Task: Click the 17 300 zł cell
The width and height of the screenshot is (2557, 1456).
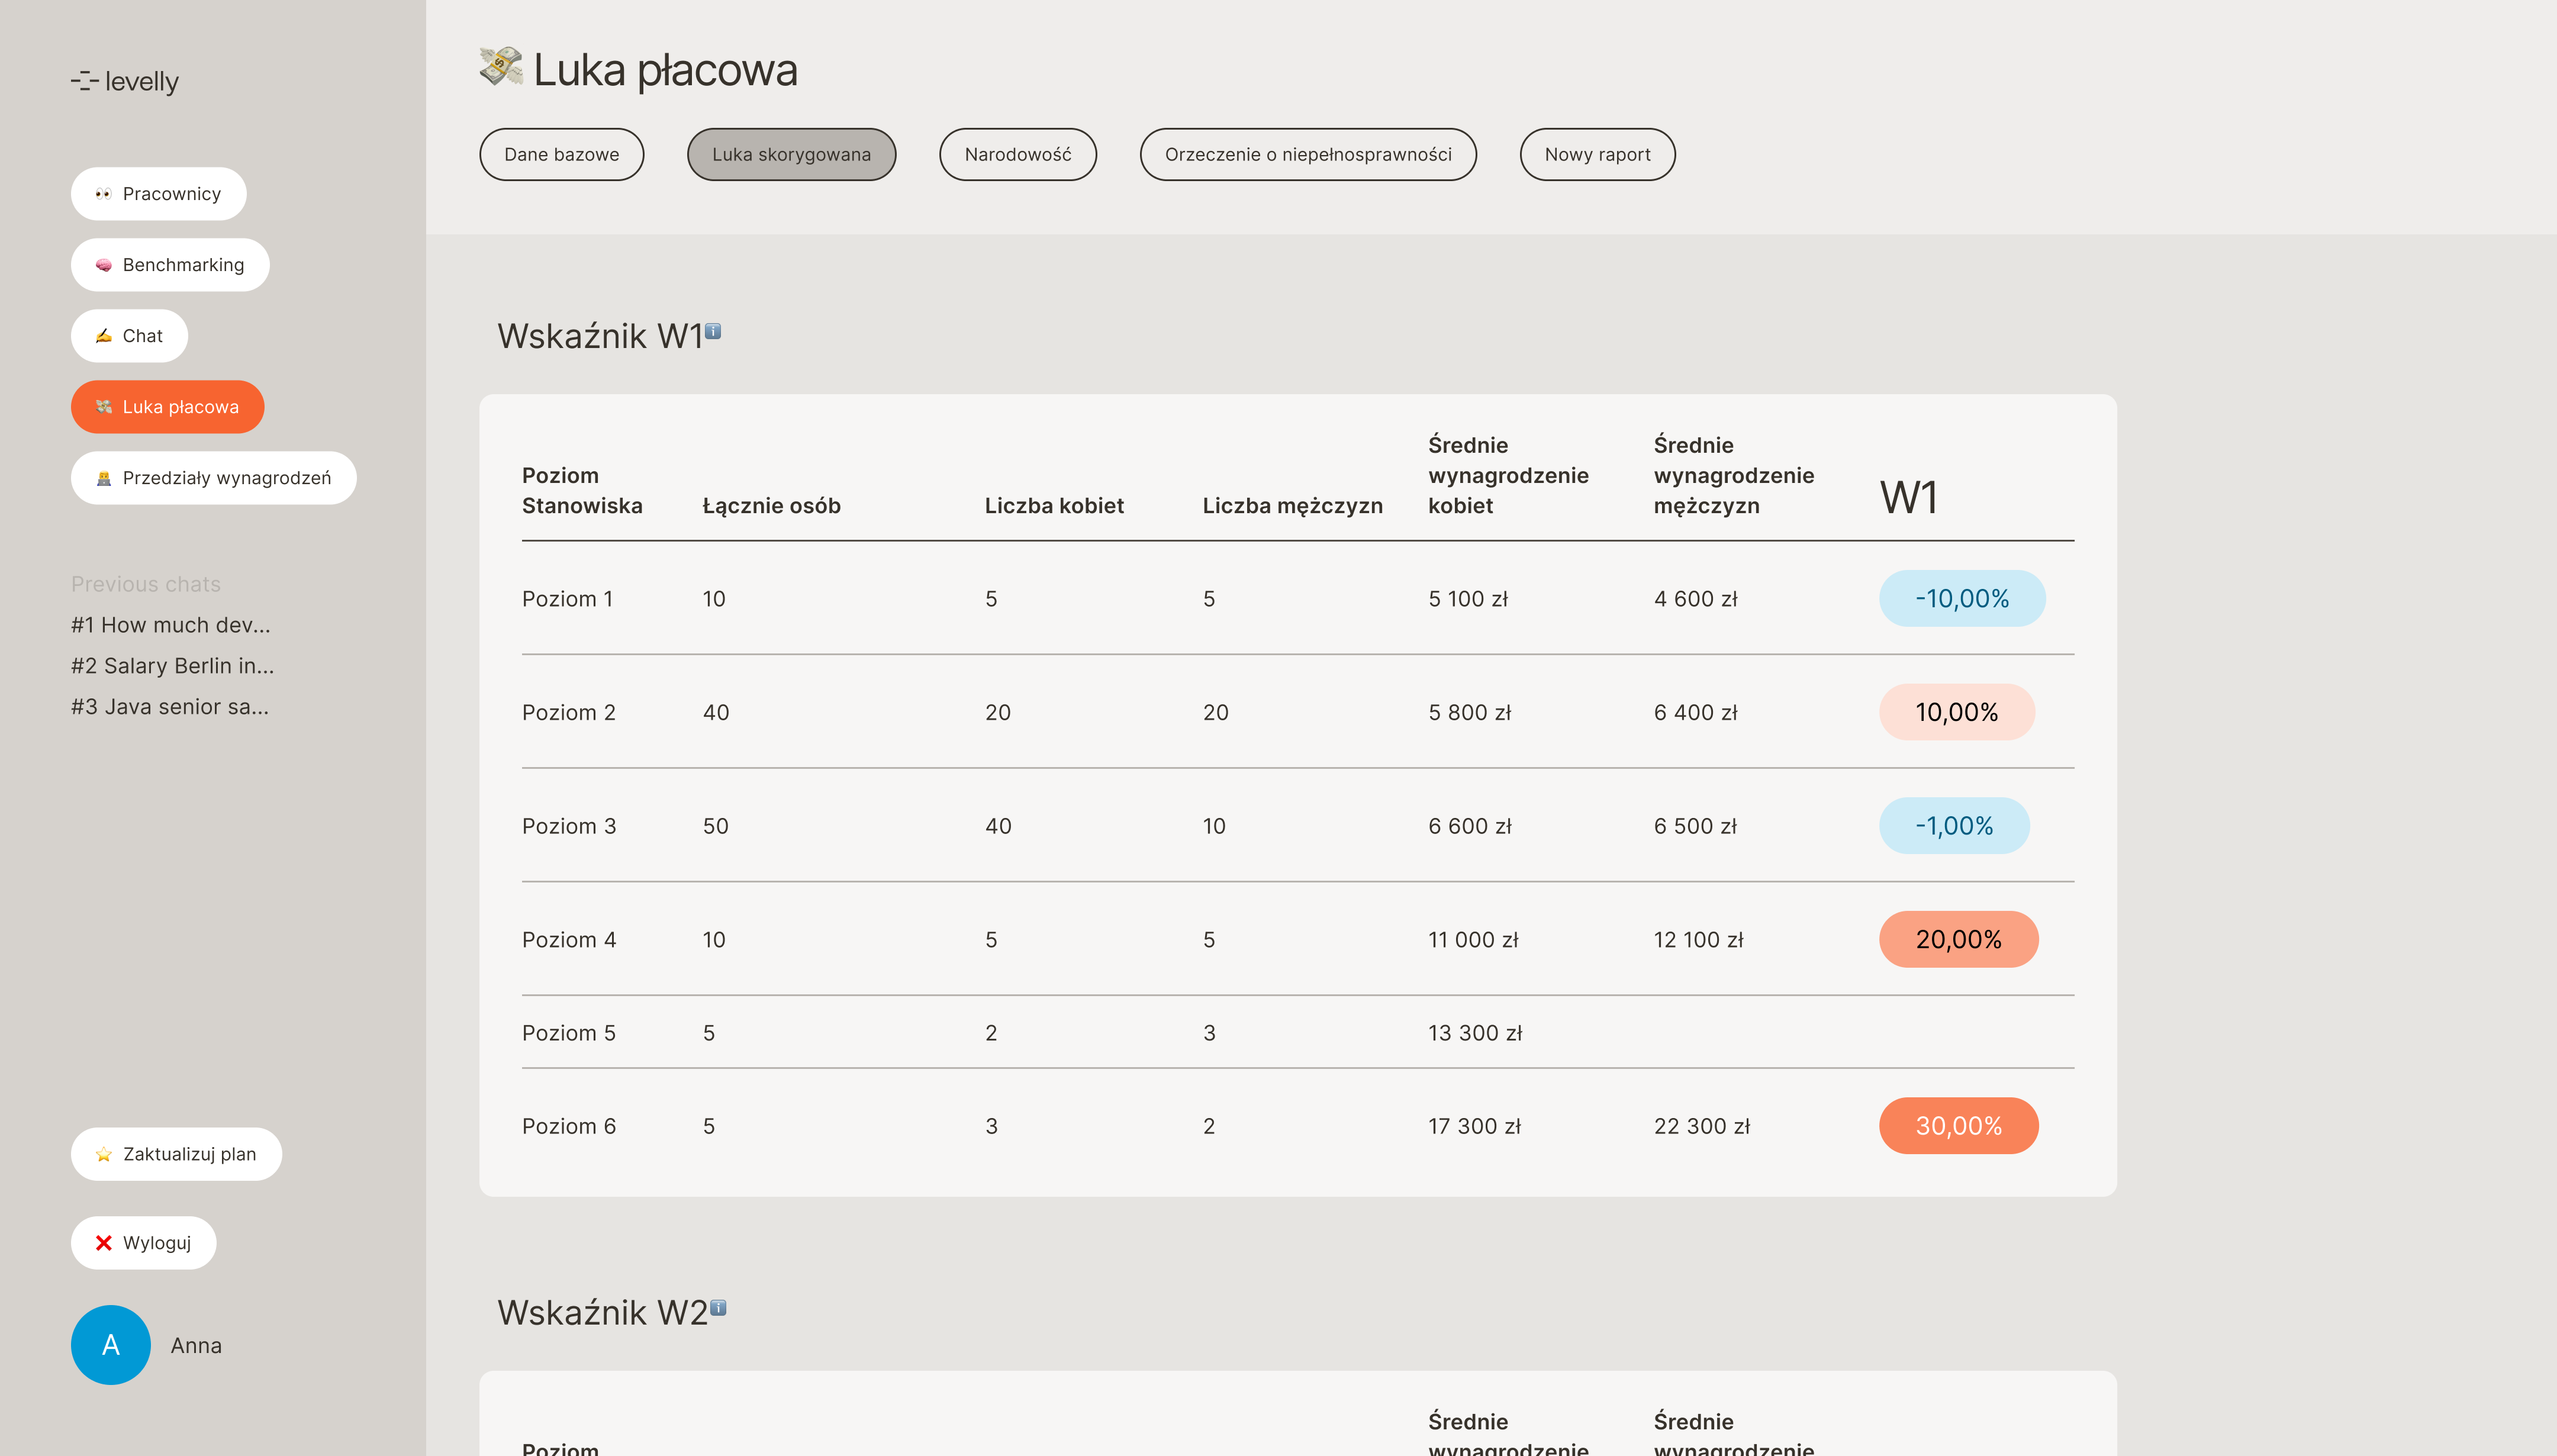Action: (x=1474, y=1126)
